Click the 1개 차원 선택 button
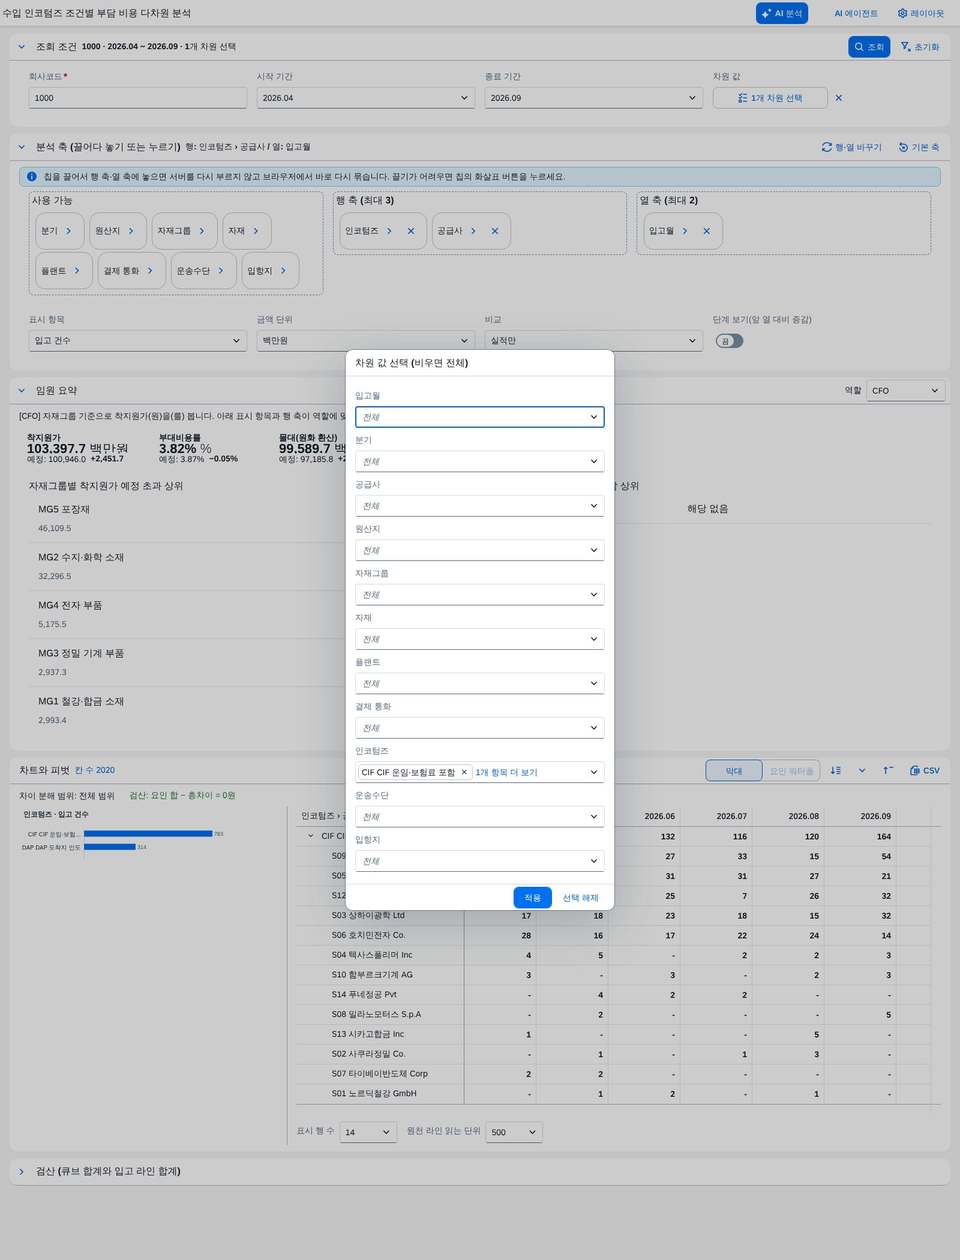Viewport: 960px width, 1260px height. (x=770, y=98)
